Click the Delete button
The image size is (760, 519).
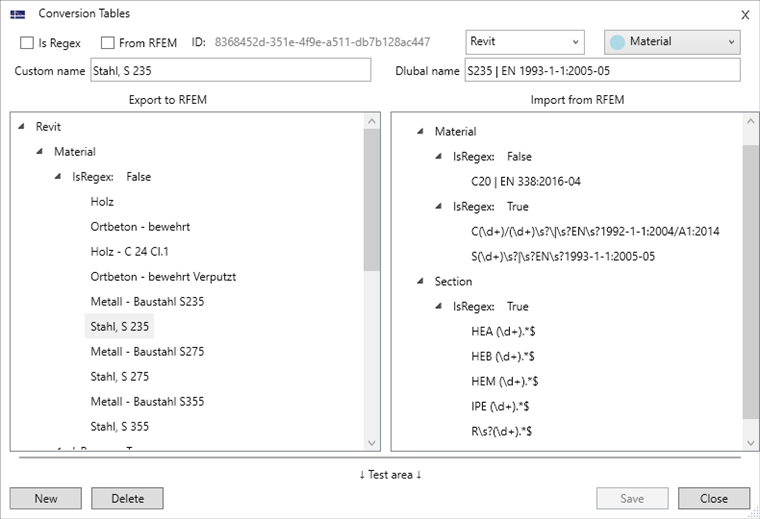coord(127,498)
